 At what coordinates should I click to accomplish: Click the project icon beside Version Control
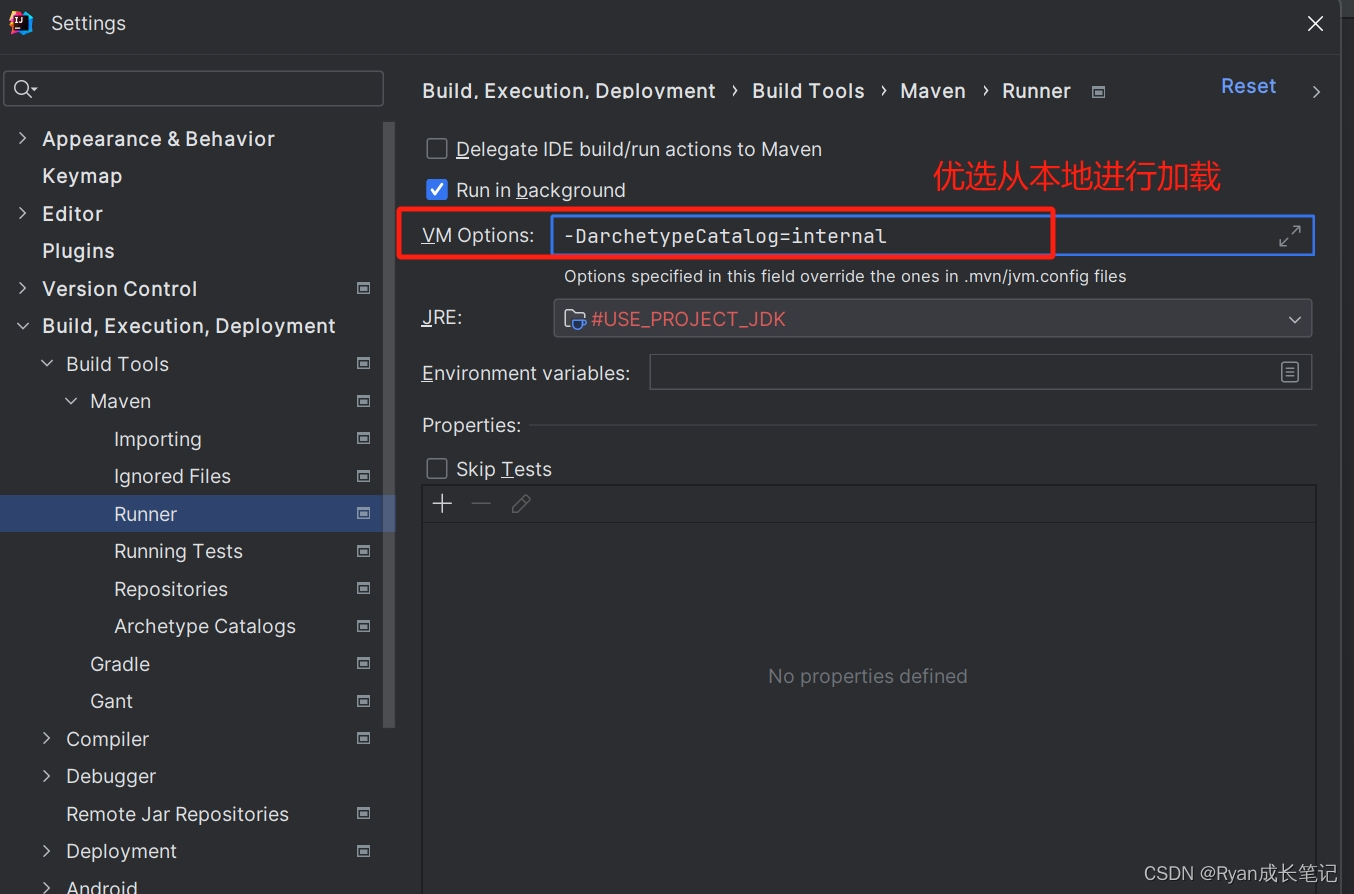[x=364, y=288]
